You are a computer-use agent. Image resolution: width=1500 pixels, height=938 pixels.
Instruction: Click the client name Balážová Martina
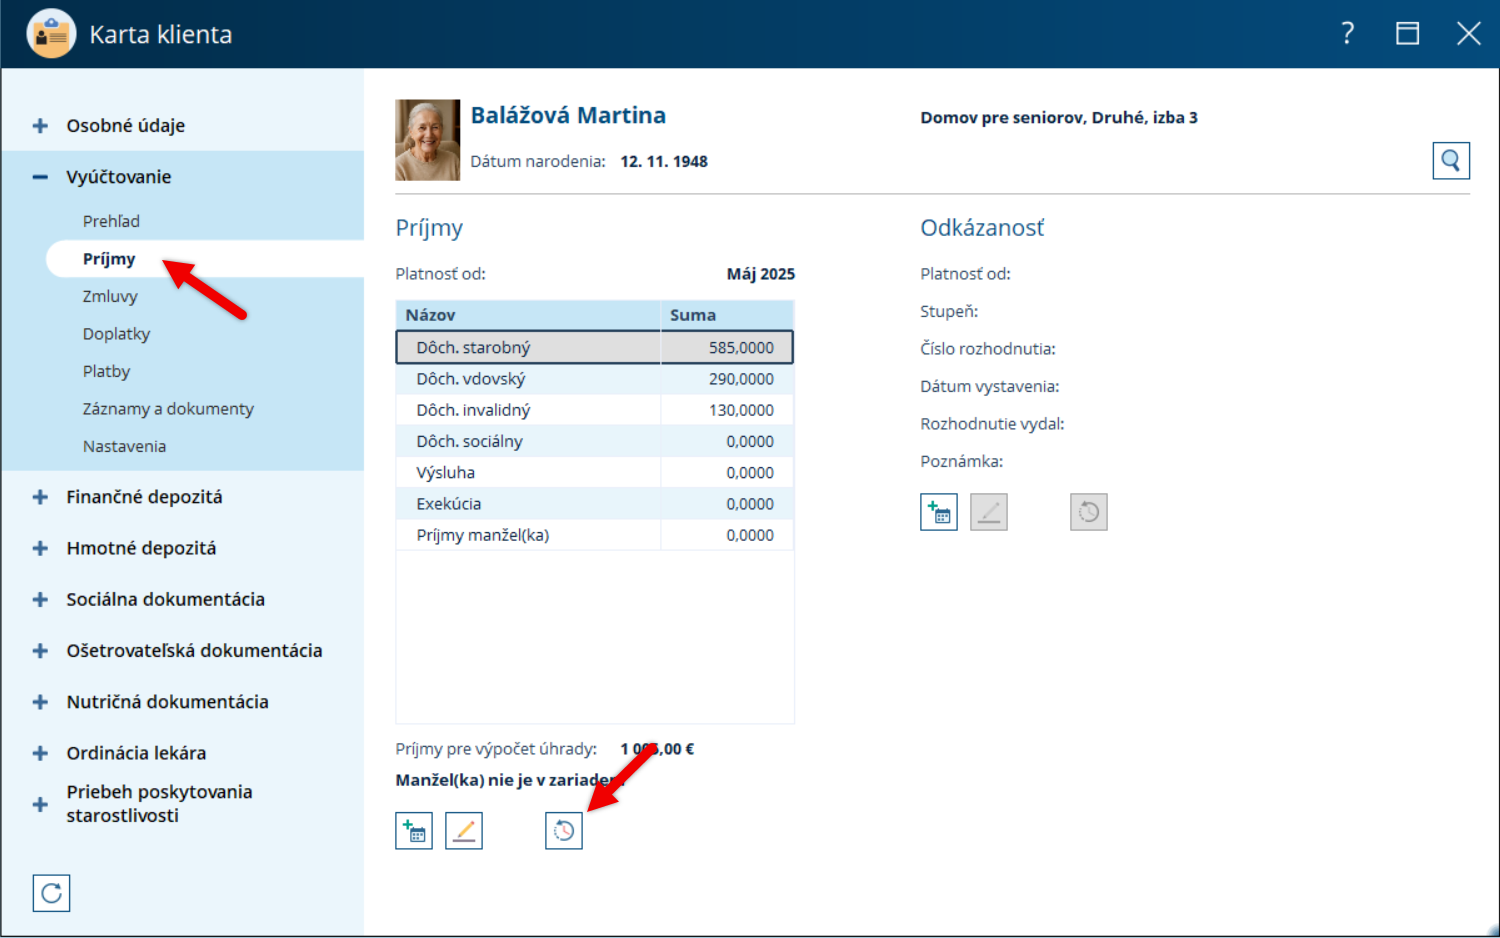(568, 115)
